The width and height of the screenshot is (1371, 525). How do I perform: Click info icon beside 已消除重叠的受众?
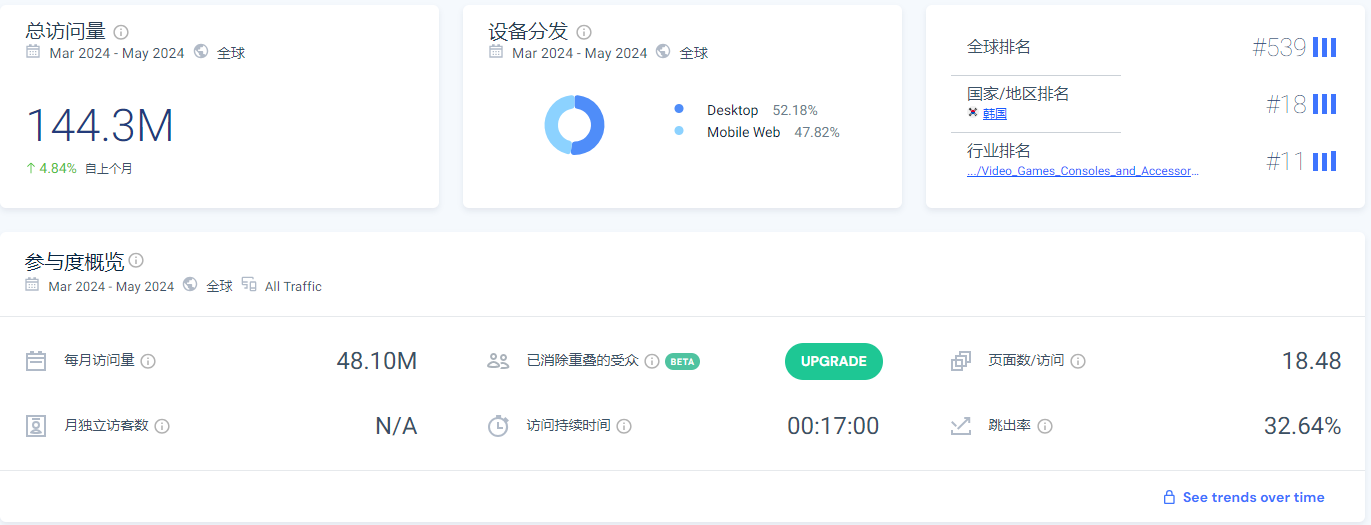[652, 361]
